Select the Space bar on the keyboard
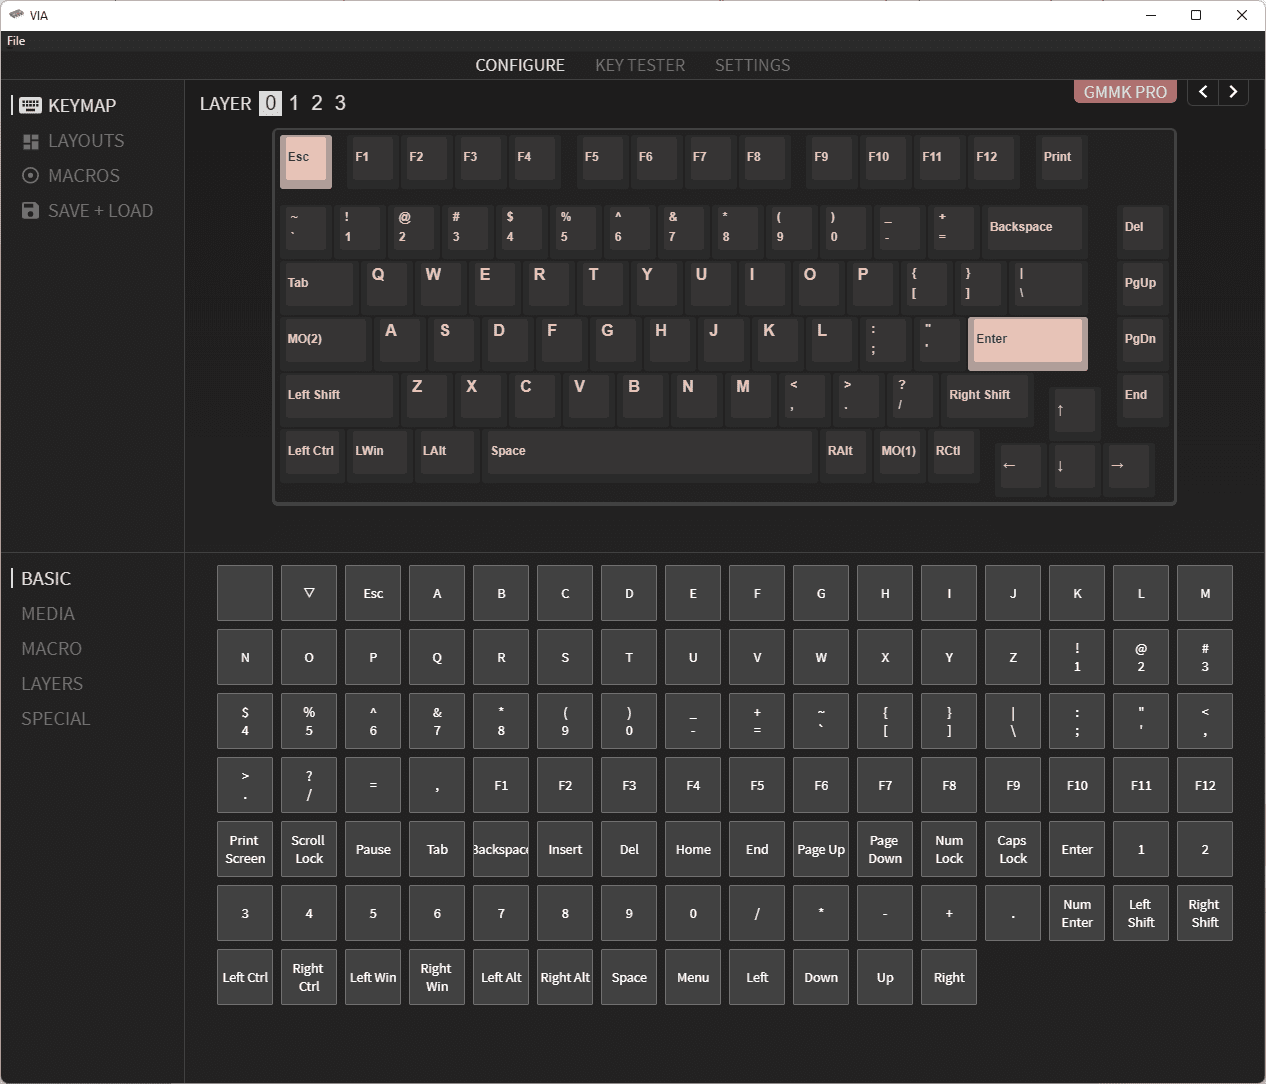Viewport: 1266px width, 1084px height. (x=650, y=455)
